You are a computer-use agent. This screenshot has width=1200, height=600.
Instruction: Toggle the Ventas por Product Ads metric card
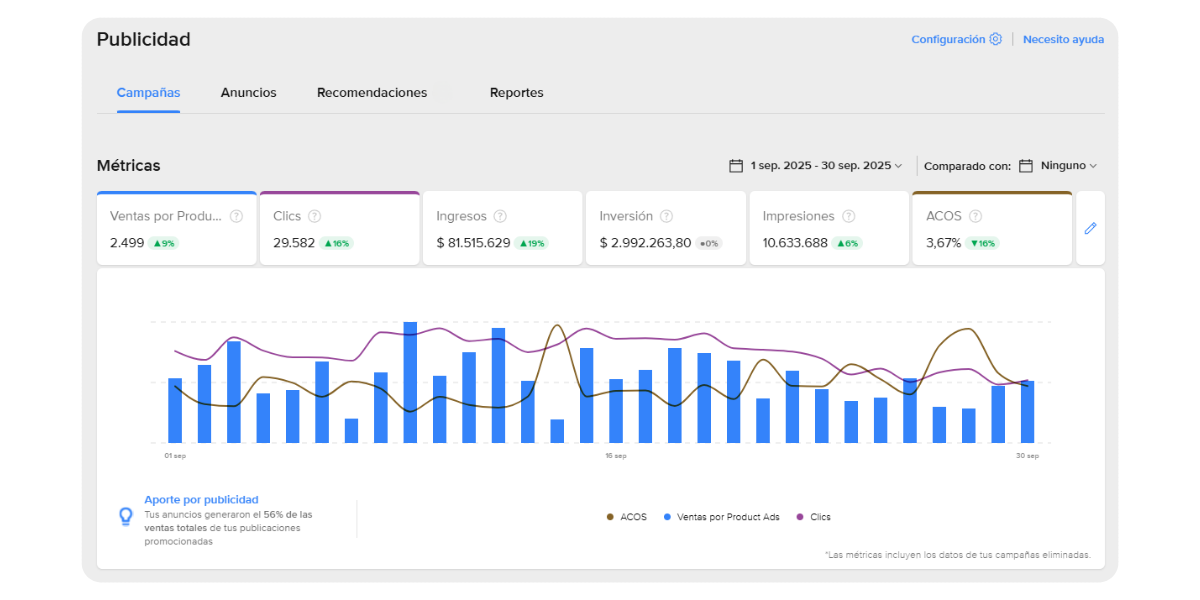click(177, 229)
